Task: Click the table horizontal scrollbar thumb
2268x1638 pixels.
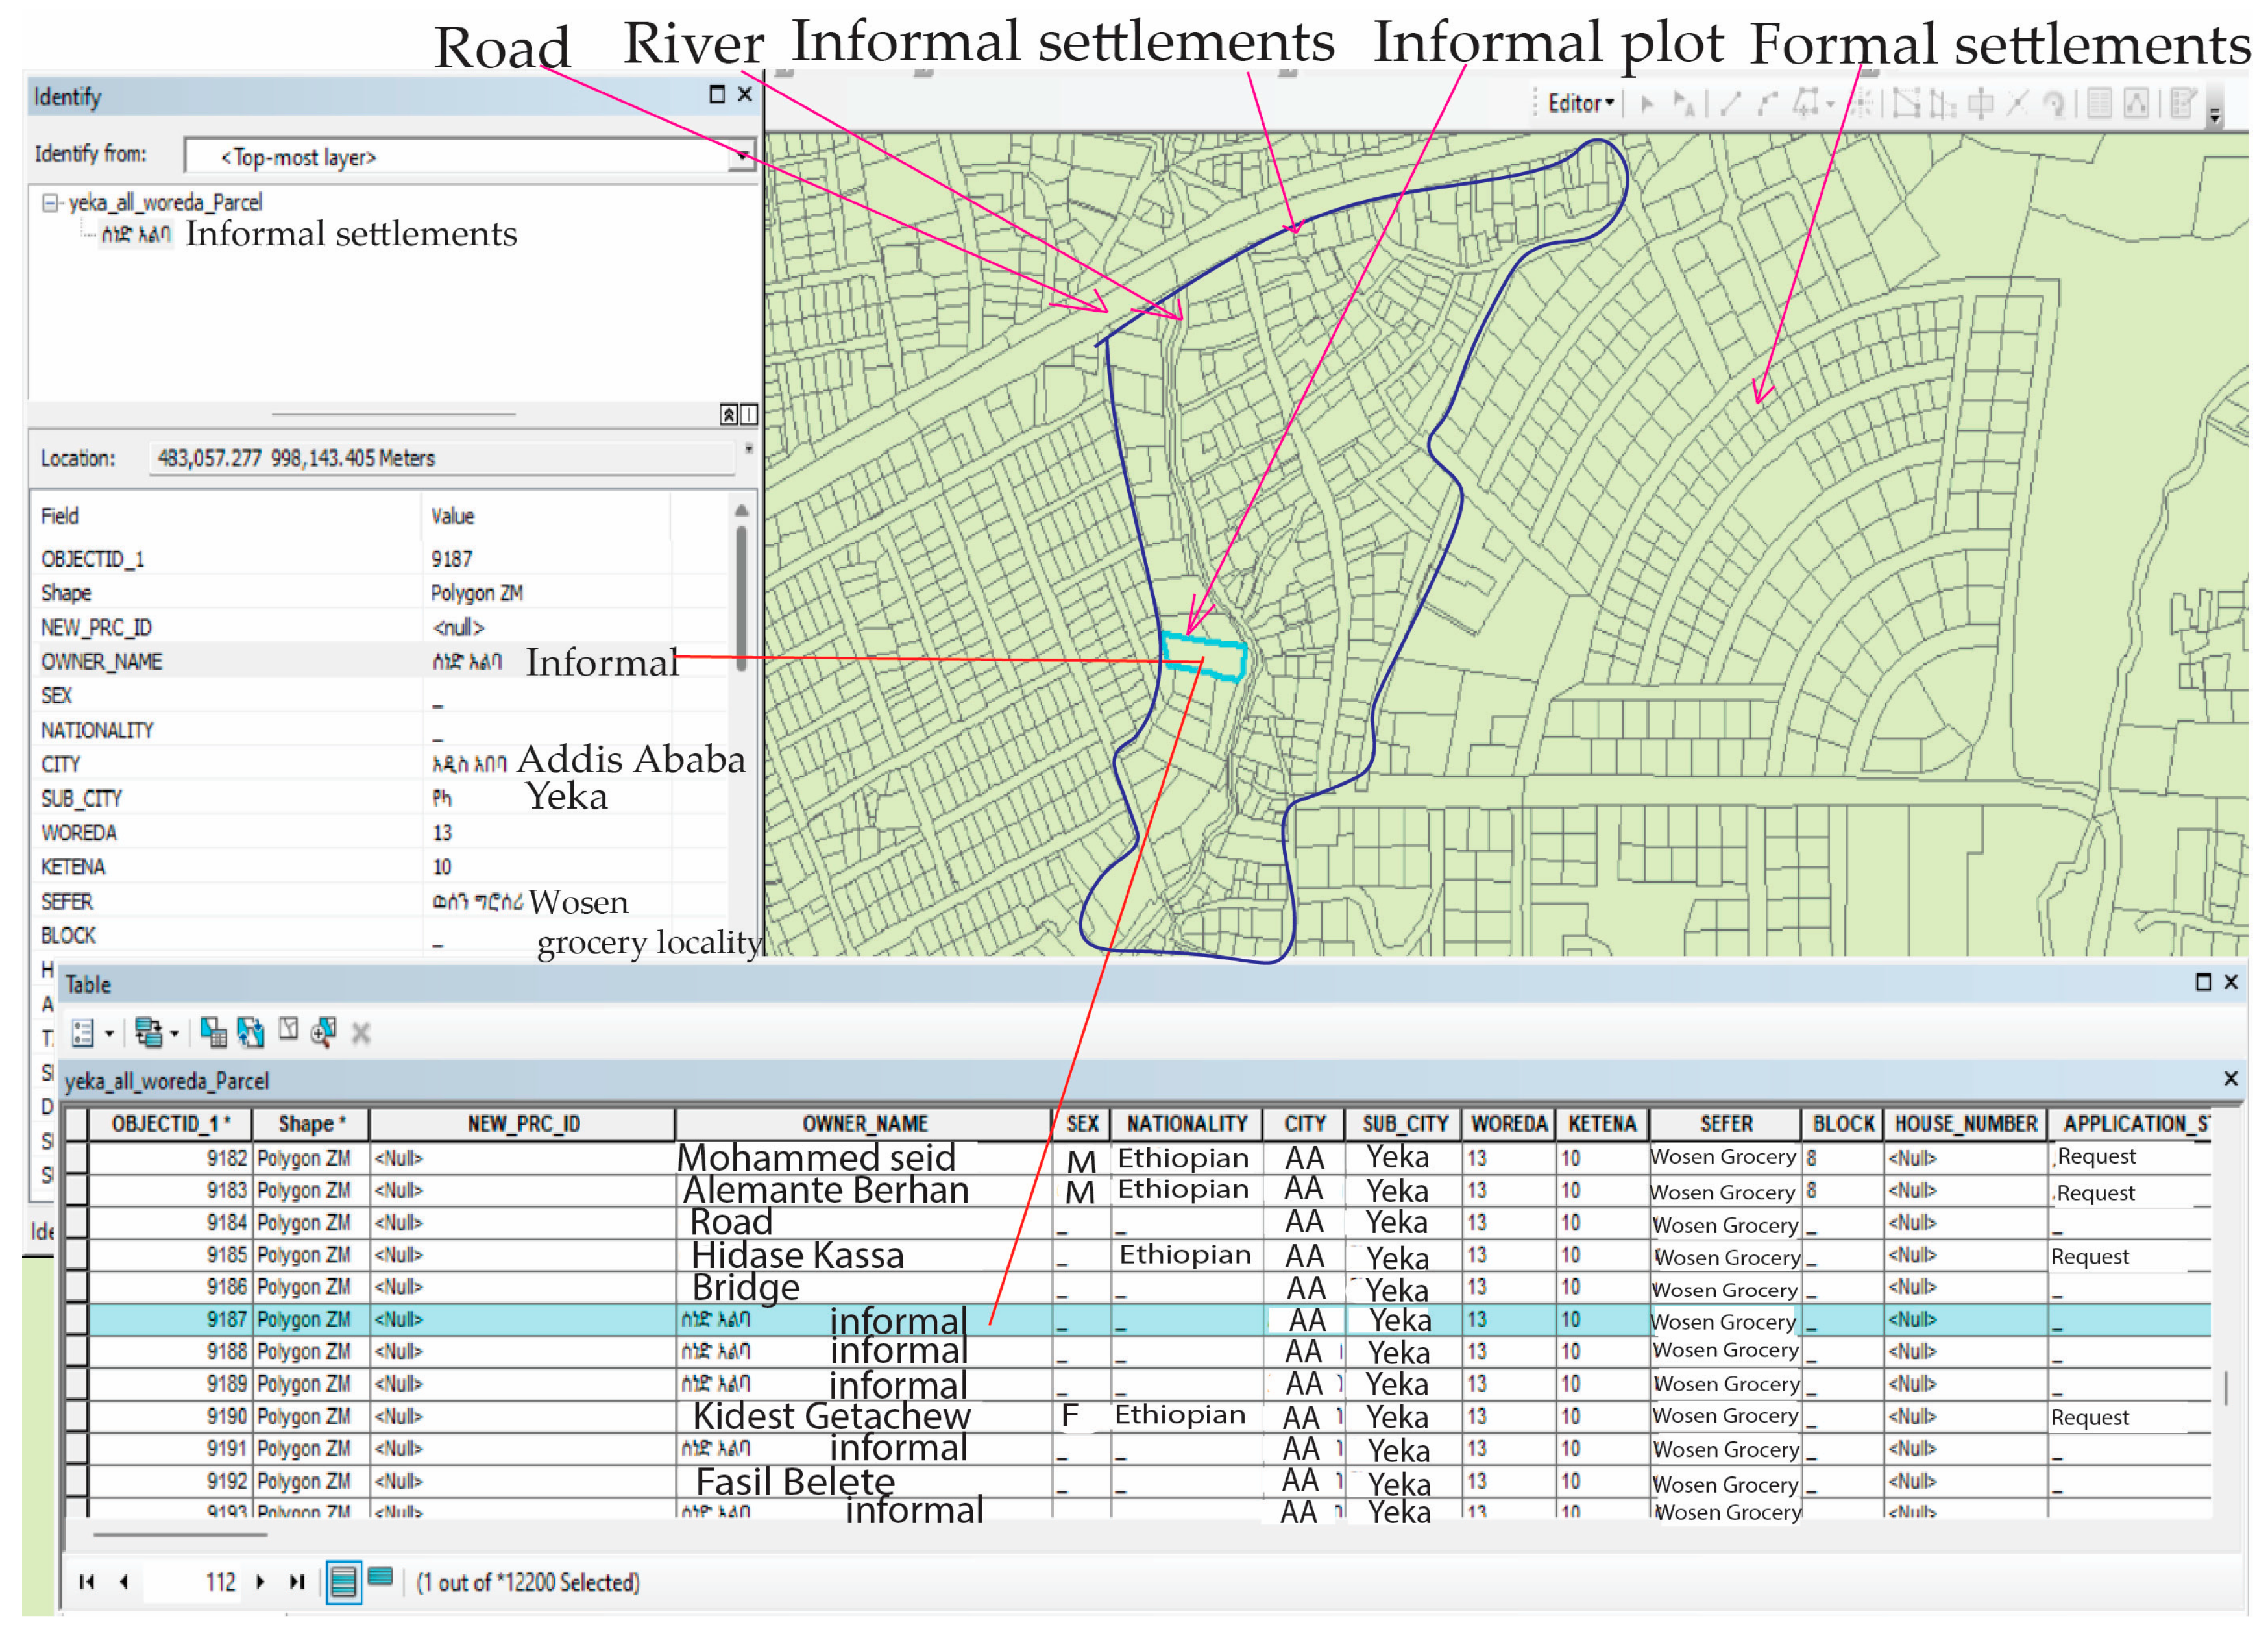Action: (x=180, y=1534)
